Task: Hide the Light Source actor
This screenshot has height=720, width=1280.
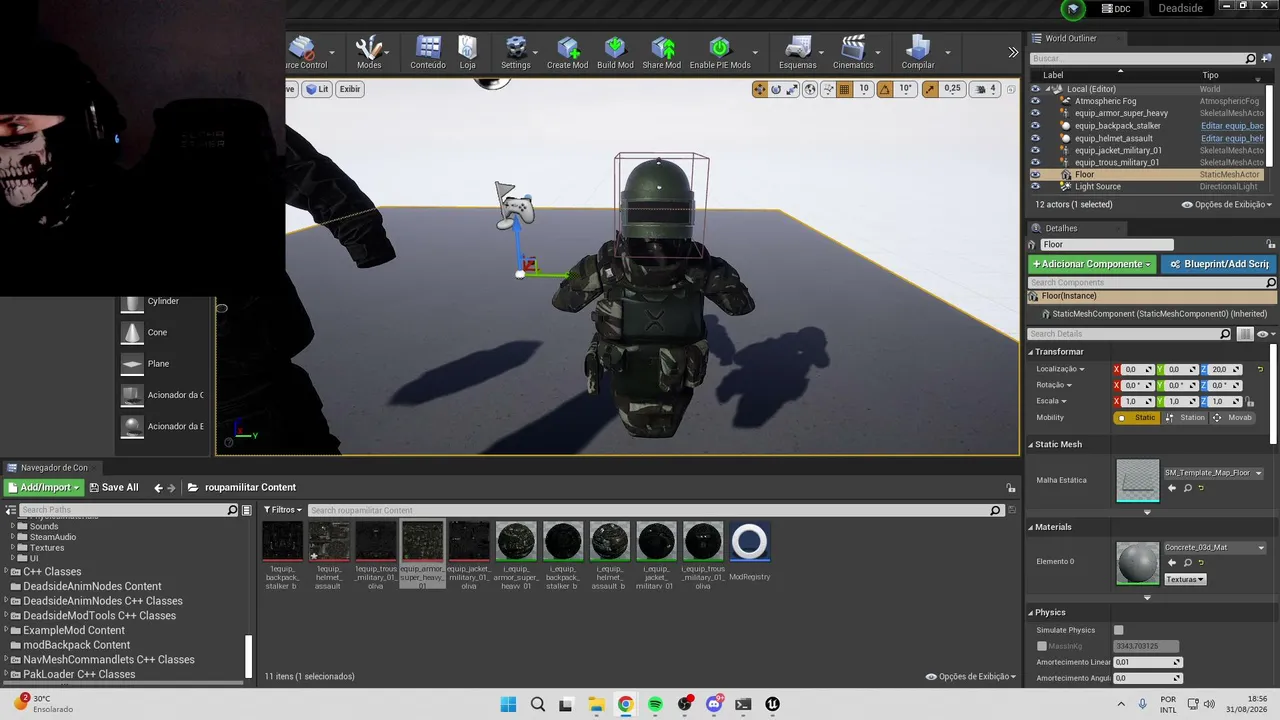Action: pyautogui.click(x=1035, y=187)
